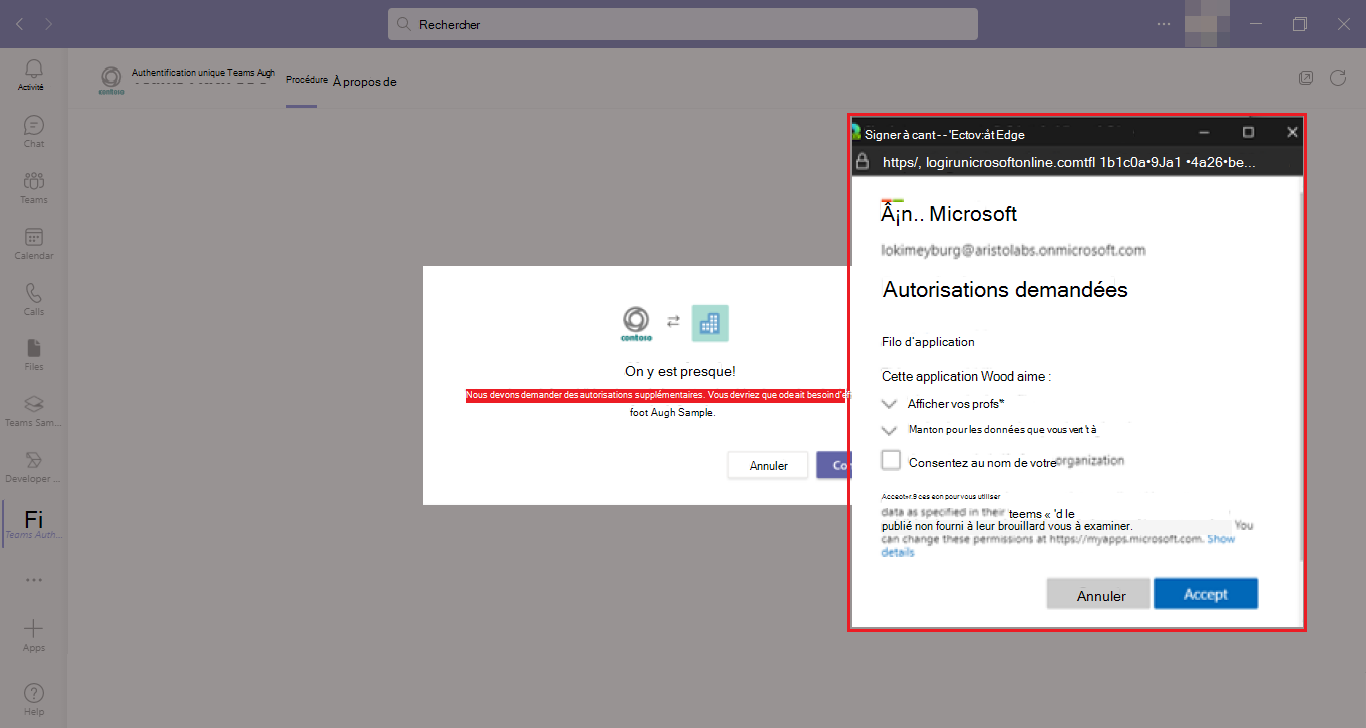Go back with the title bar arrow
The image size is (1366, 728).
coord(20,24)
